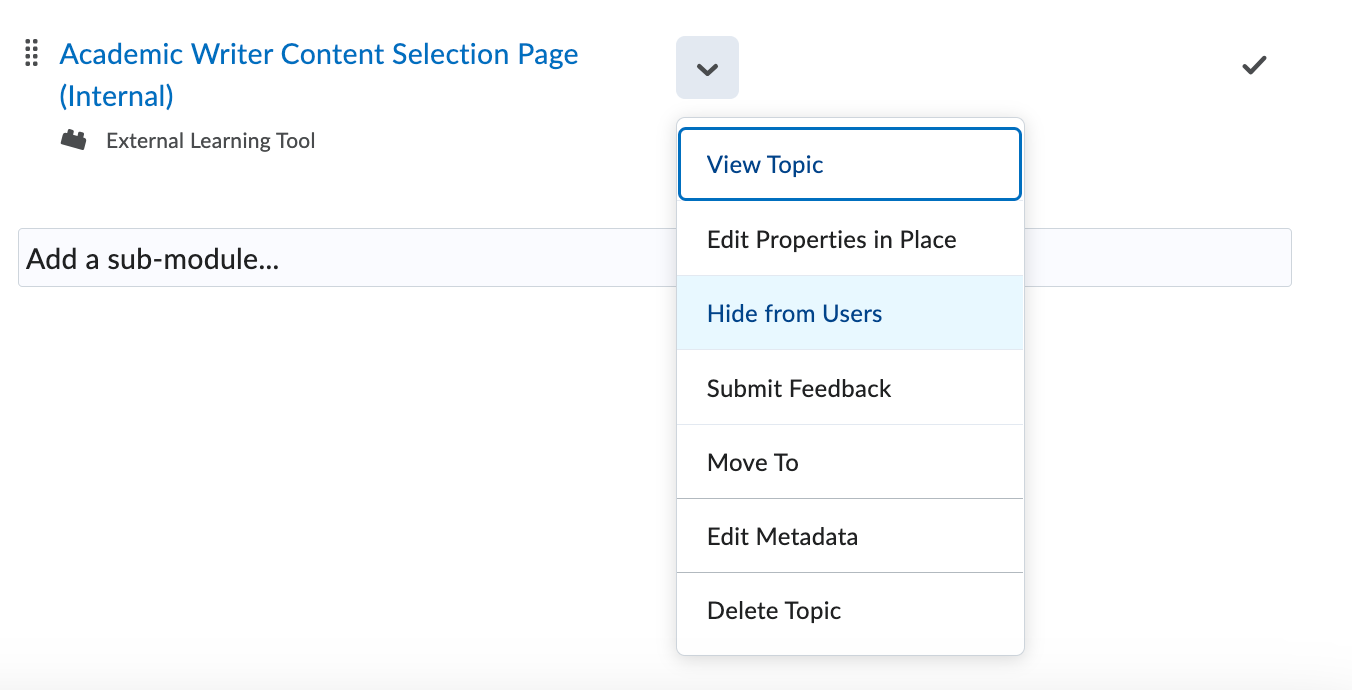
Task: Choose Move To from context menu
Action: coord(850,462)
